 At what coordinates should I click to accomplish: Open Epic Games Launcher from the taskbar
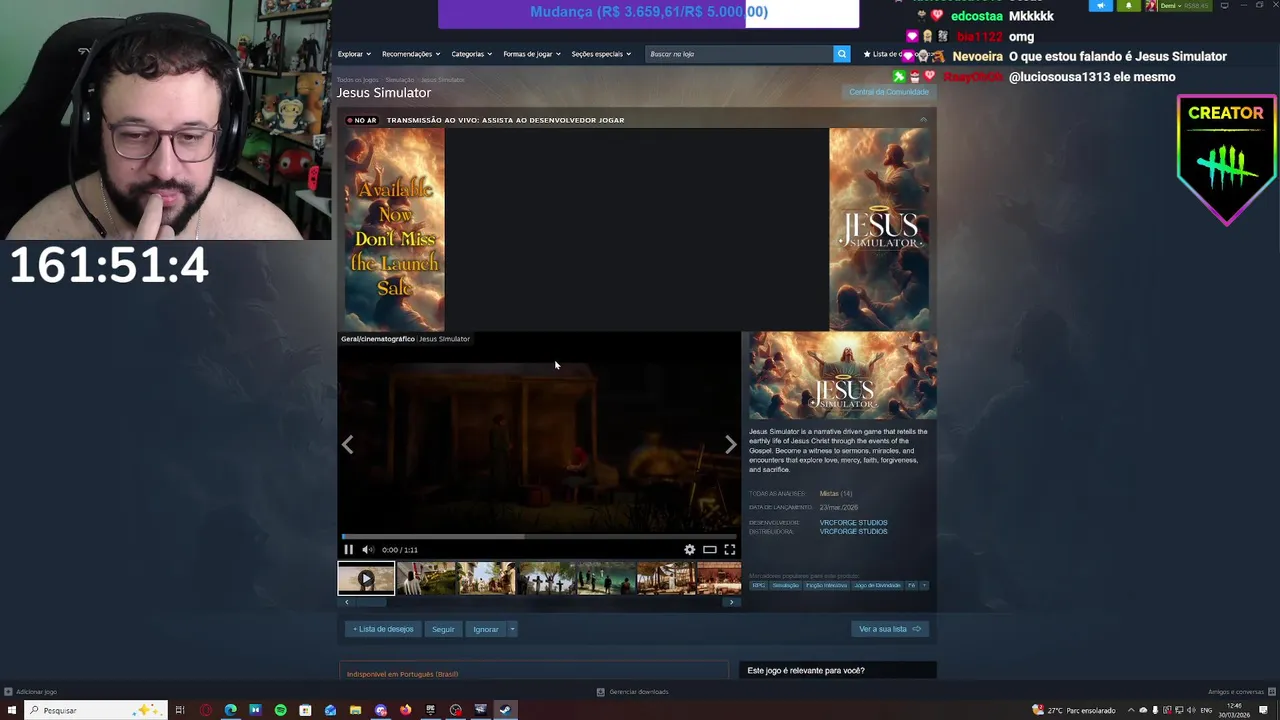click(430, 710)
